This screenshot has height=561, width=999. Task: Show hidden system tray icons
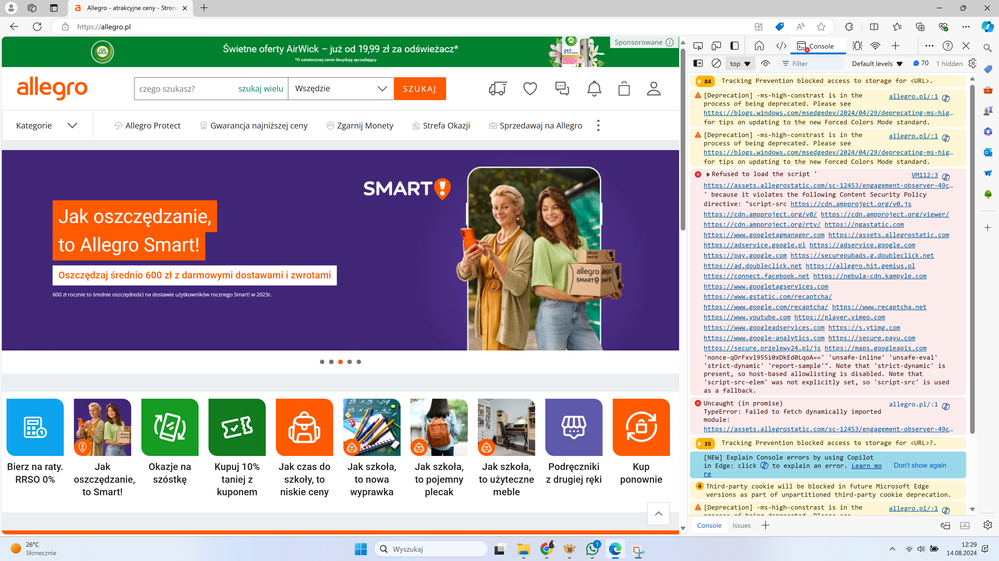(892, 549)
